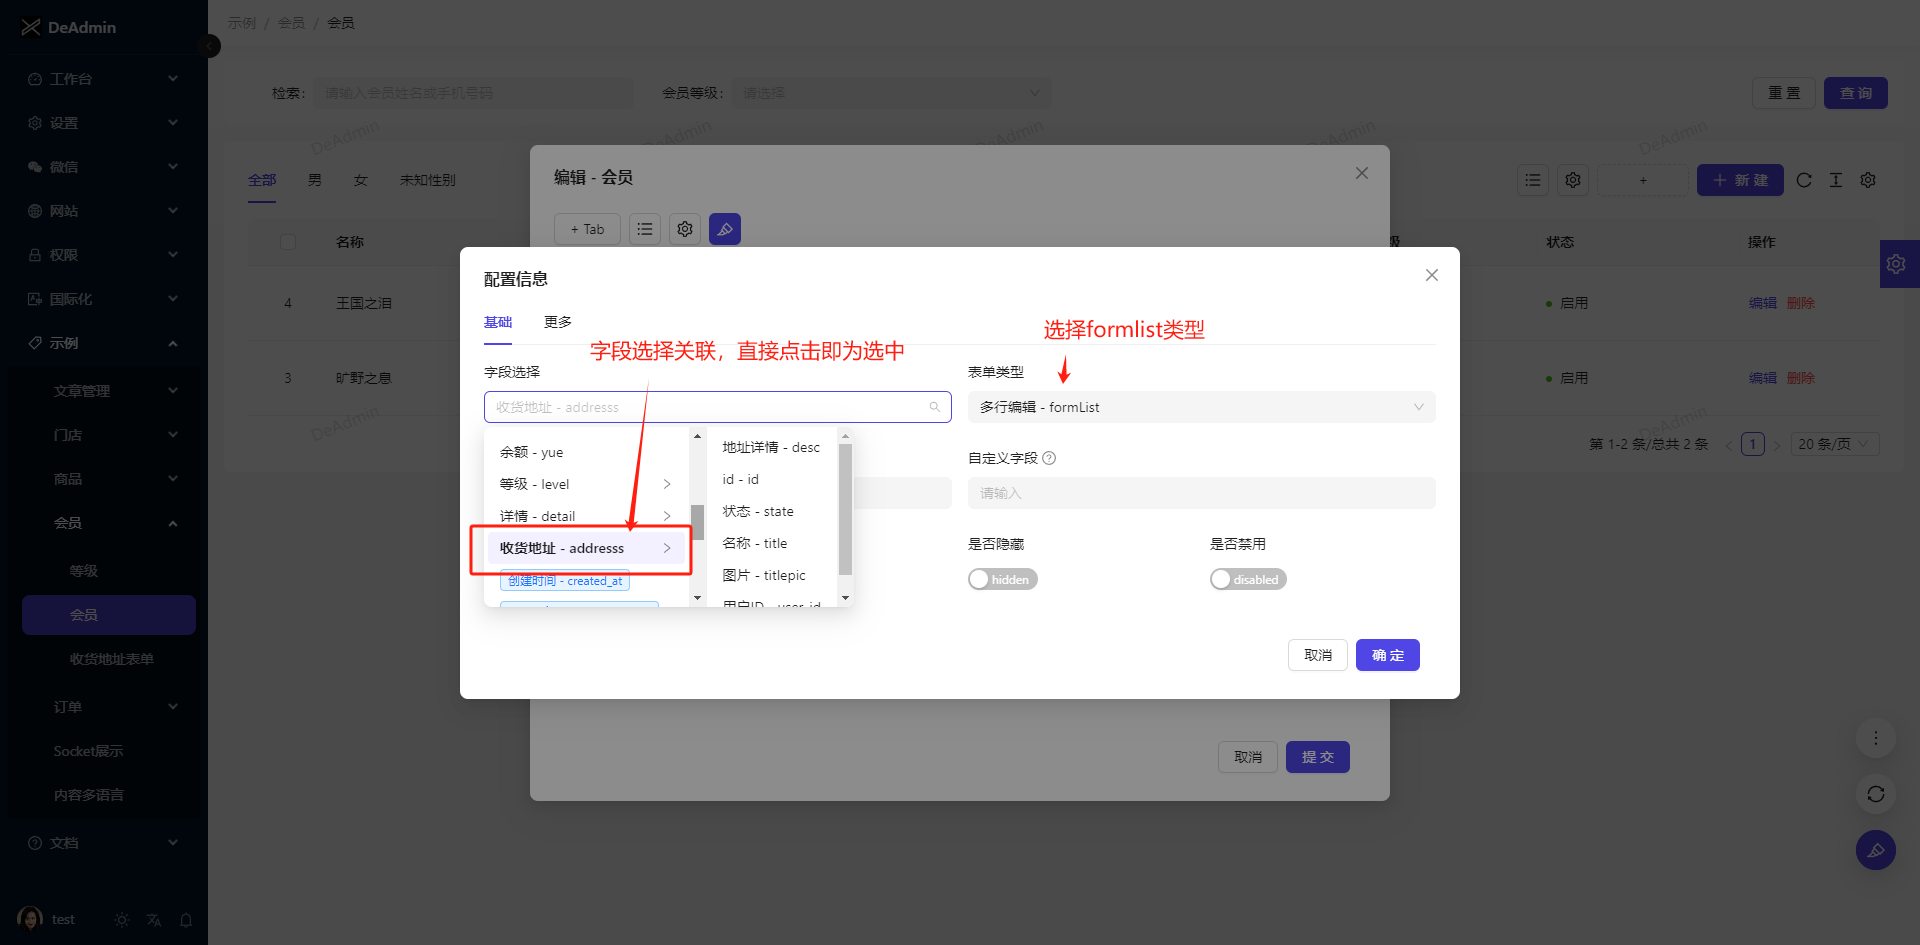Expand the 国际化 sidebar menu
1920x945 pixels.
pos(104,299)
